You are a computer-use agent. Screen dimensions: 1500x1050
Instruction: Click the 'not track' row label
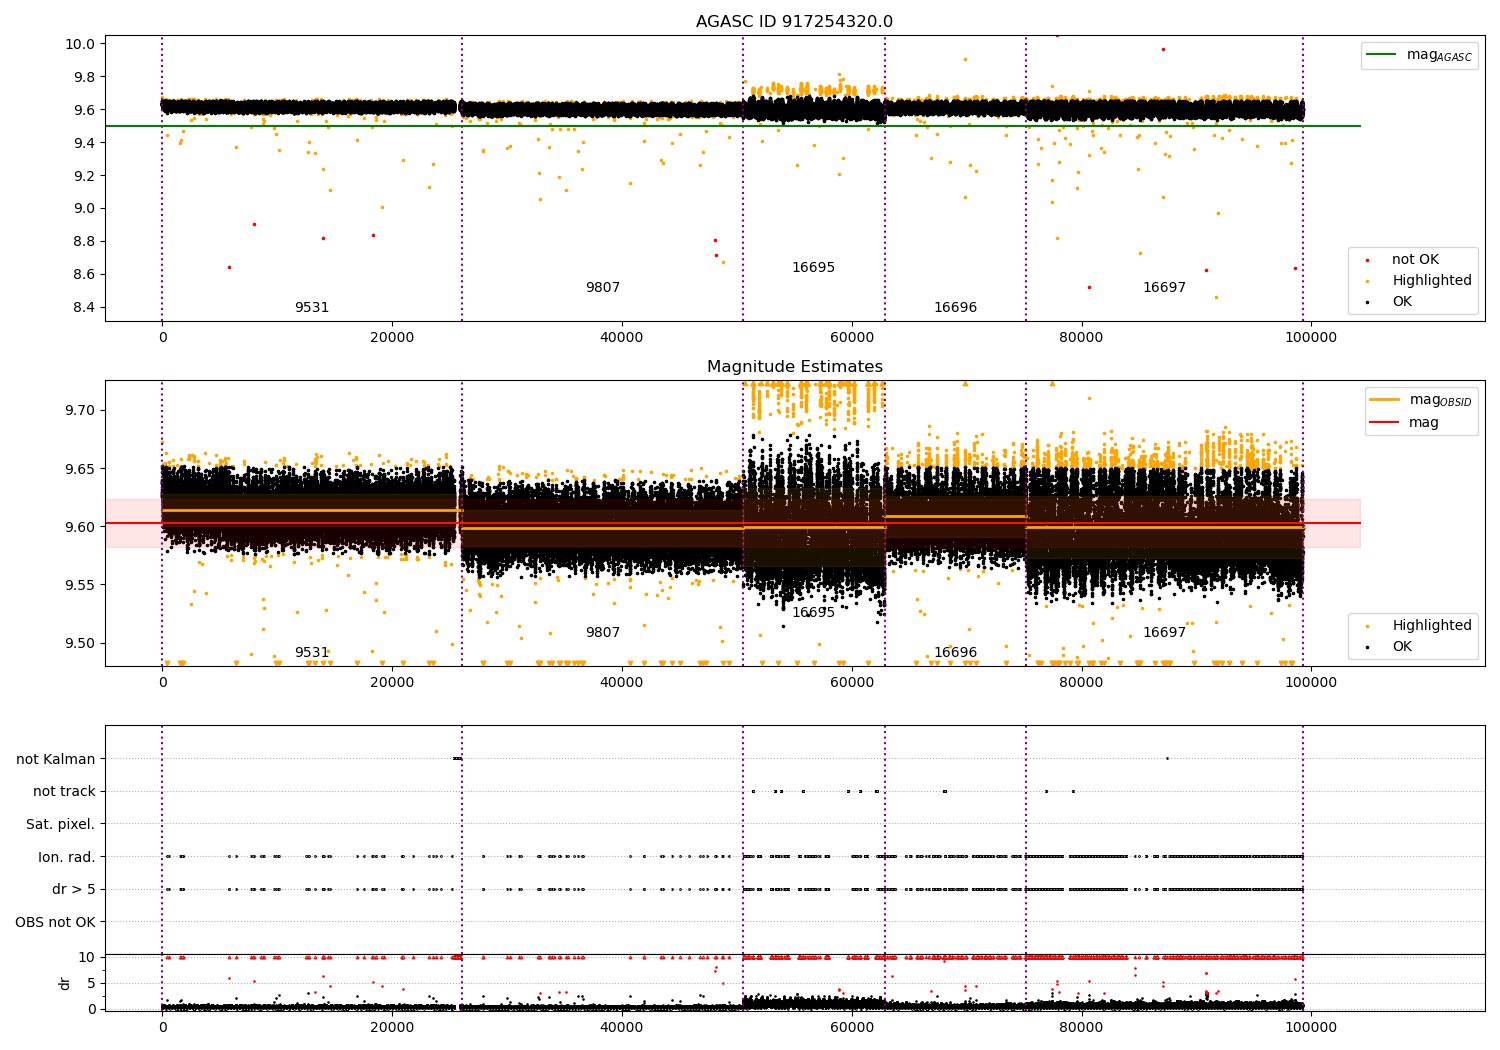(64, 792)
